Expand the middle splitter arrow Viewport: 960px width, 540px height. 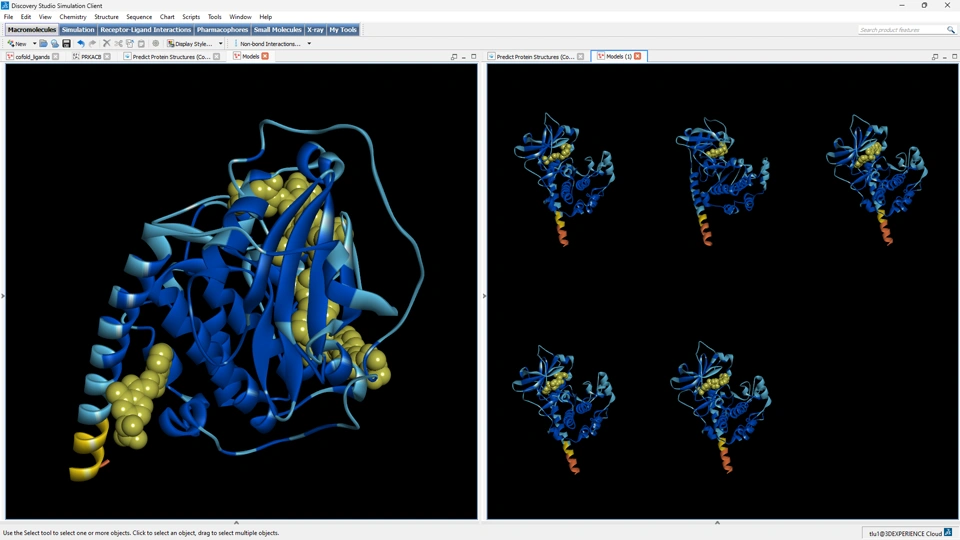coord(484,296)
